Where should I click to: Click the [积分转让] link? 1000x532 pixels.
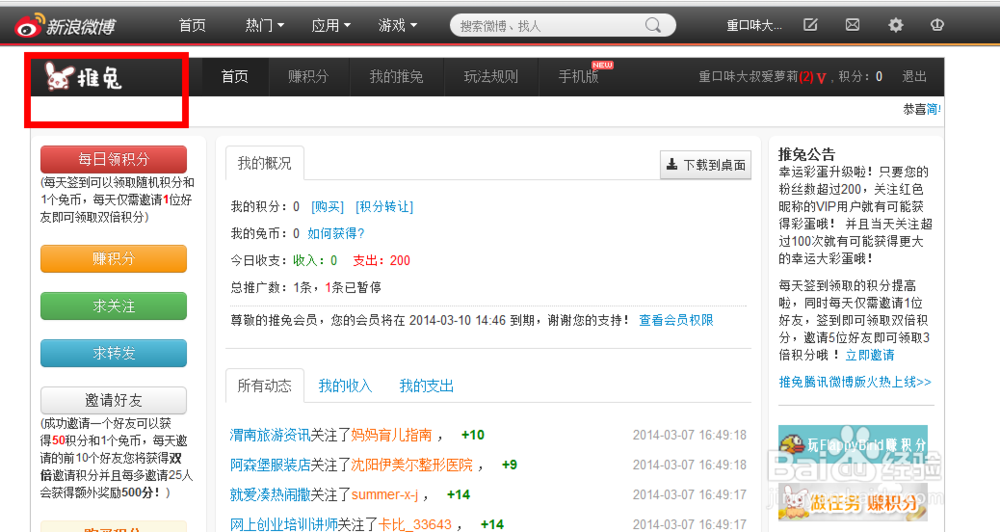pyautogui.click(x=384, y=207)
